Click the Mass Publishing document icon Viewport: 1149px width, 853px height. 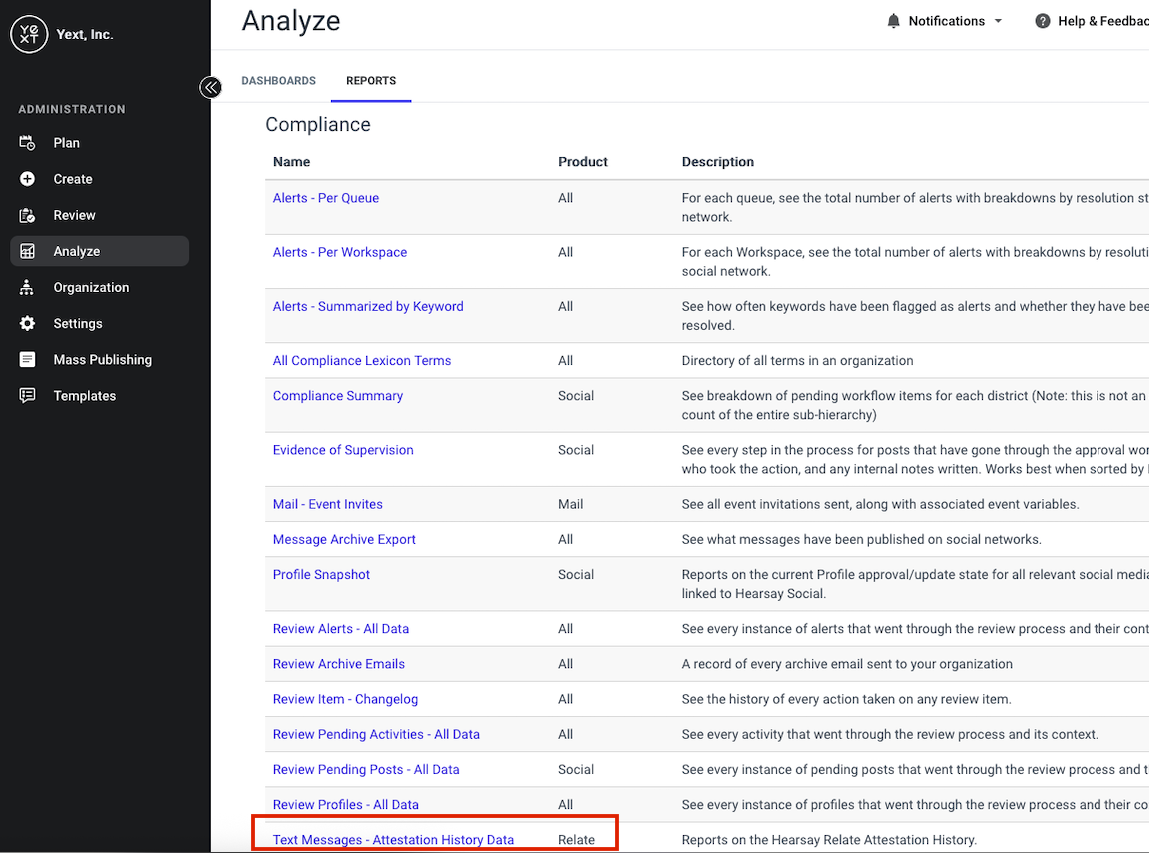pyautogui.click(x=27, y=359)
